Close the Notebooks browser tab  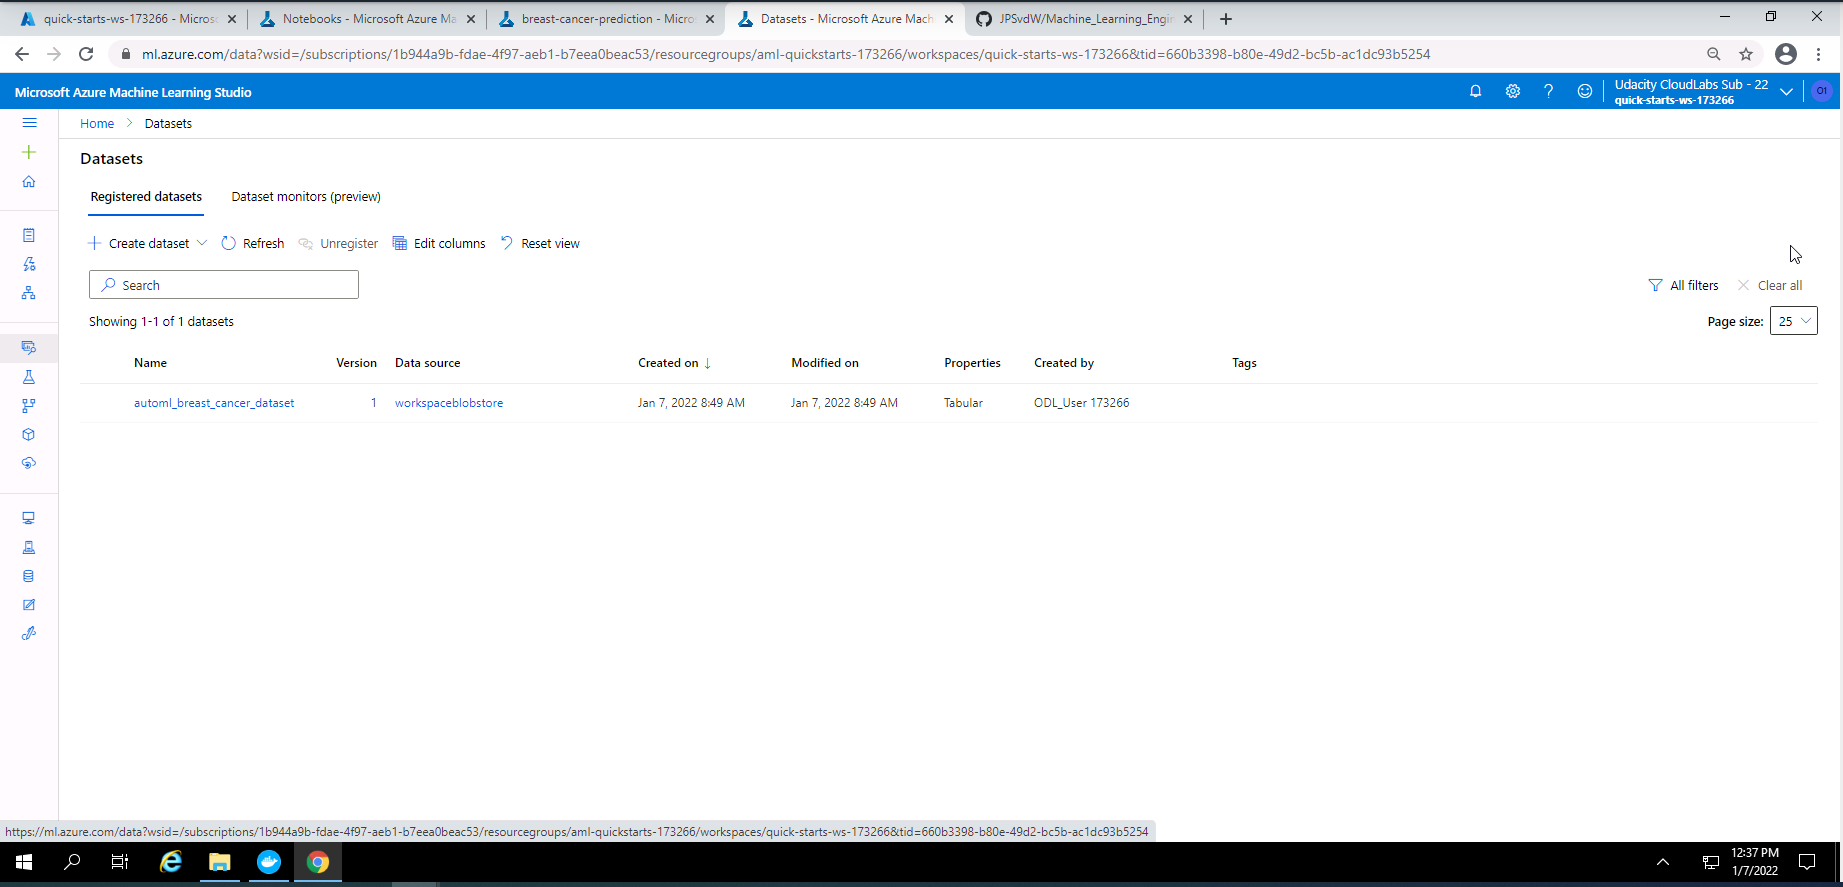471,19
